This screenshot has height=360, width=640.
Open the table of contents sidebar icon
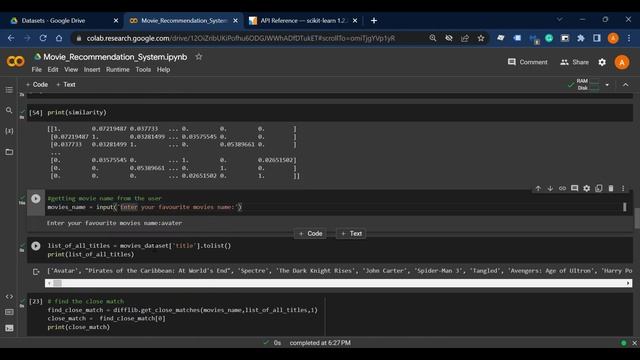[x=9, y=90]
